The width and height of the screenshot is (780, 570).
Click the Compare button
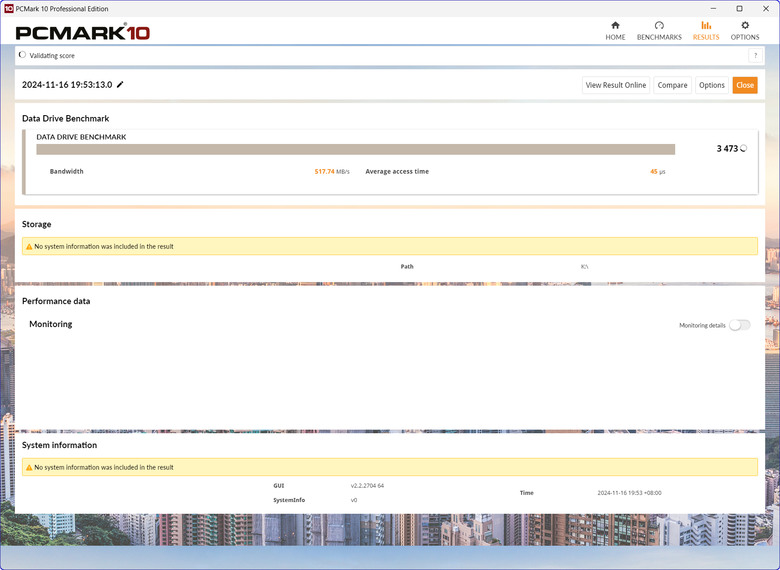[672, 85]
